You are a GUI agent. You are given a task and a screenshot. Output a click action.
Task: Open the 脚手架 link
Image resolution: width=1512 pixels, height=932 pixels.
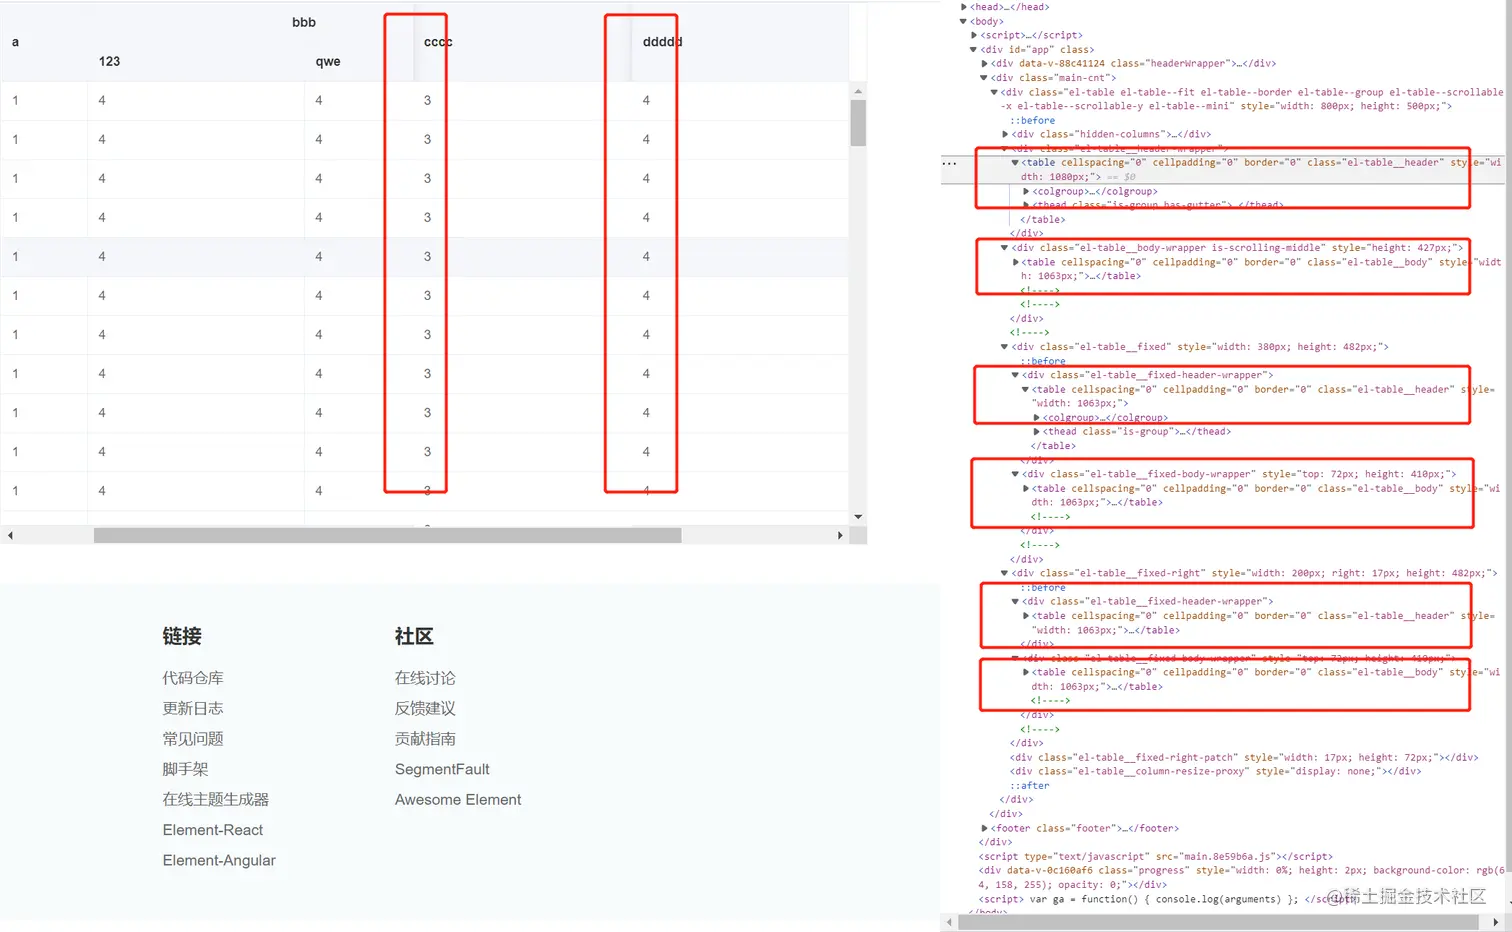186,769
